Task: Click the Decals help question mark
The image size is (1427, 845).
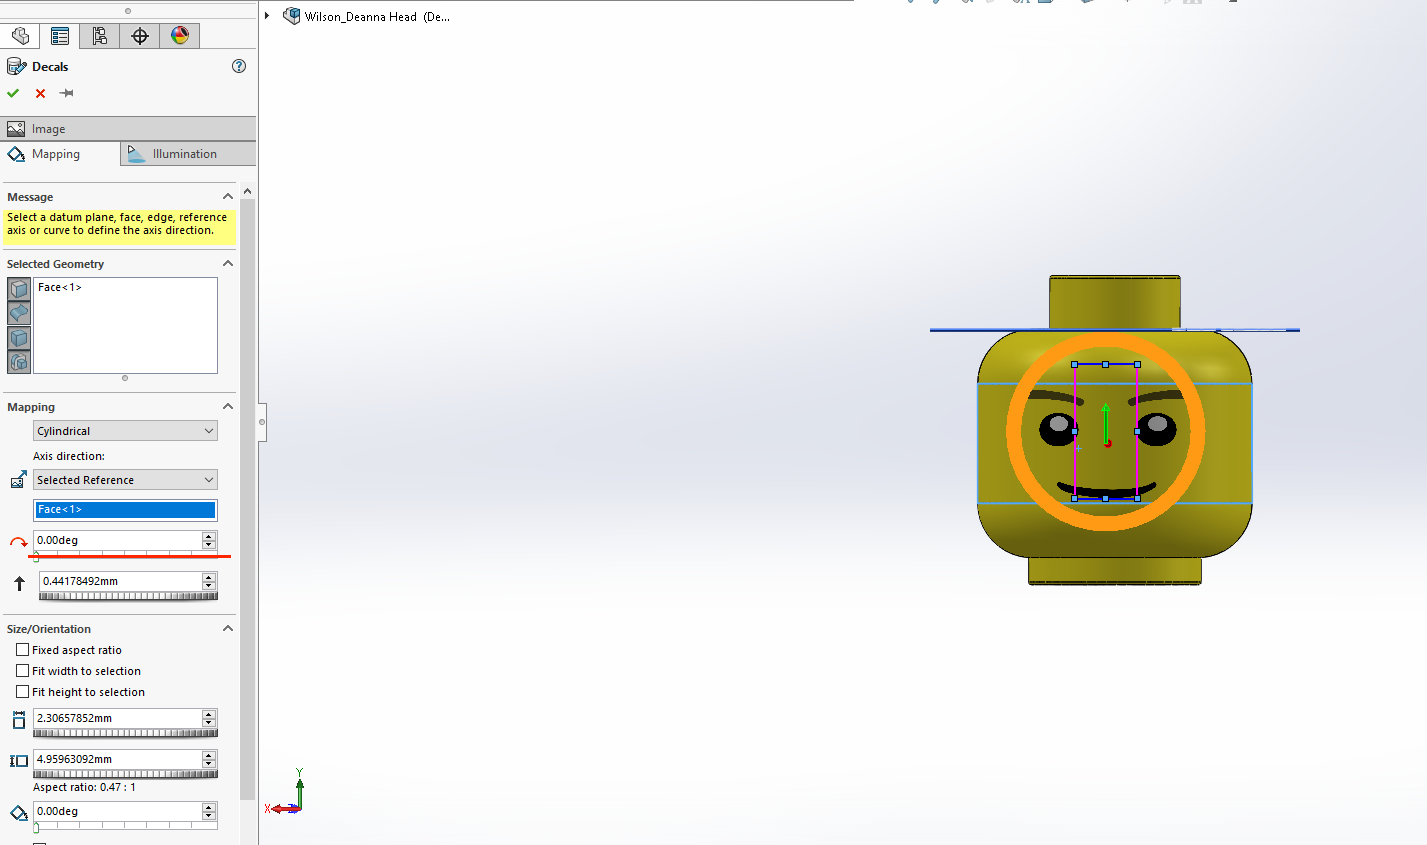Action: point(238,66)
